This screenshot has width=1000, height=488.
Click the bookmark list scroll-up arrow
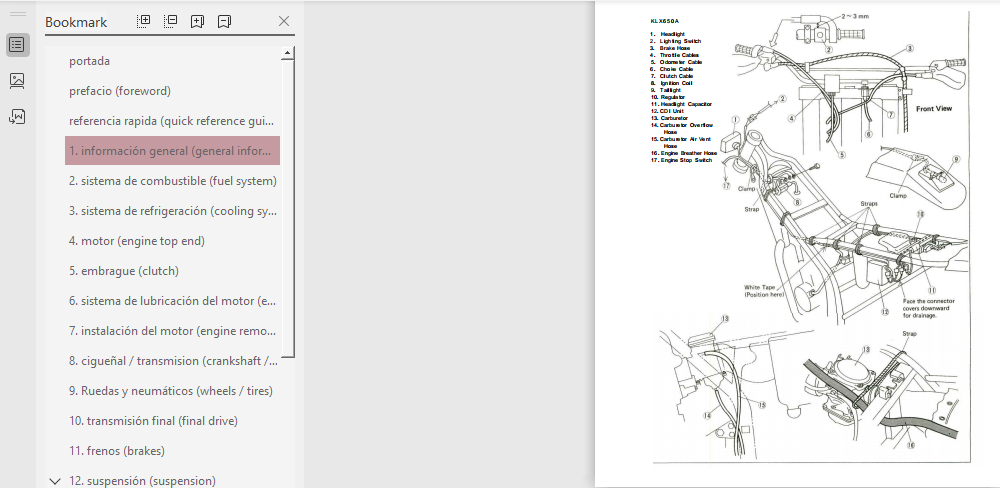pyautogui.click(x=288, y=53)
